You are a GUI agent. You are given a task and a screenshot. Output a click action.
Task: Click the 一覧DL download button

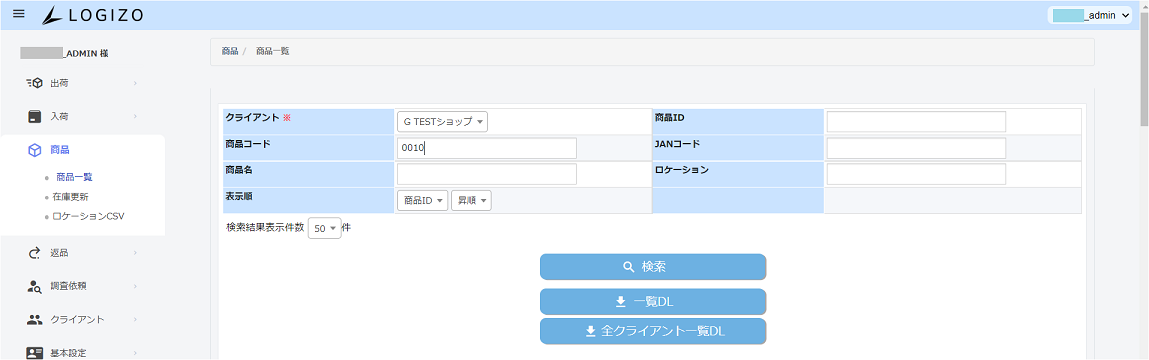653,301
